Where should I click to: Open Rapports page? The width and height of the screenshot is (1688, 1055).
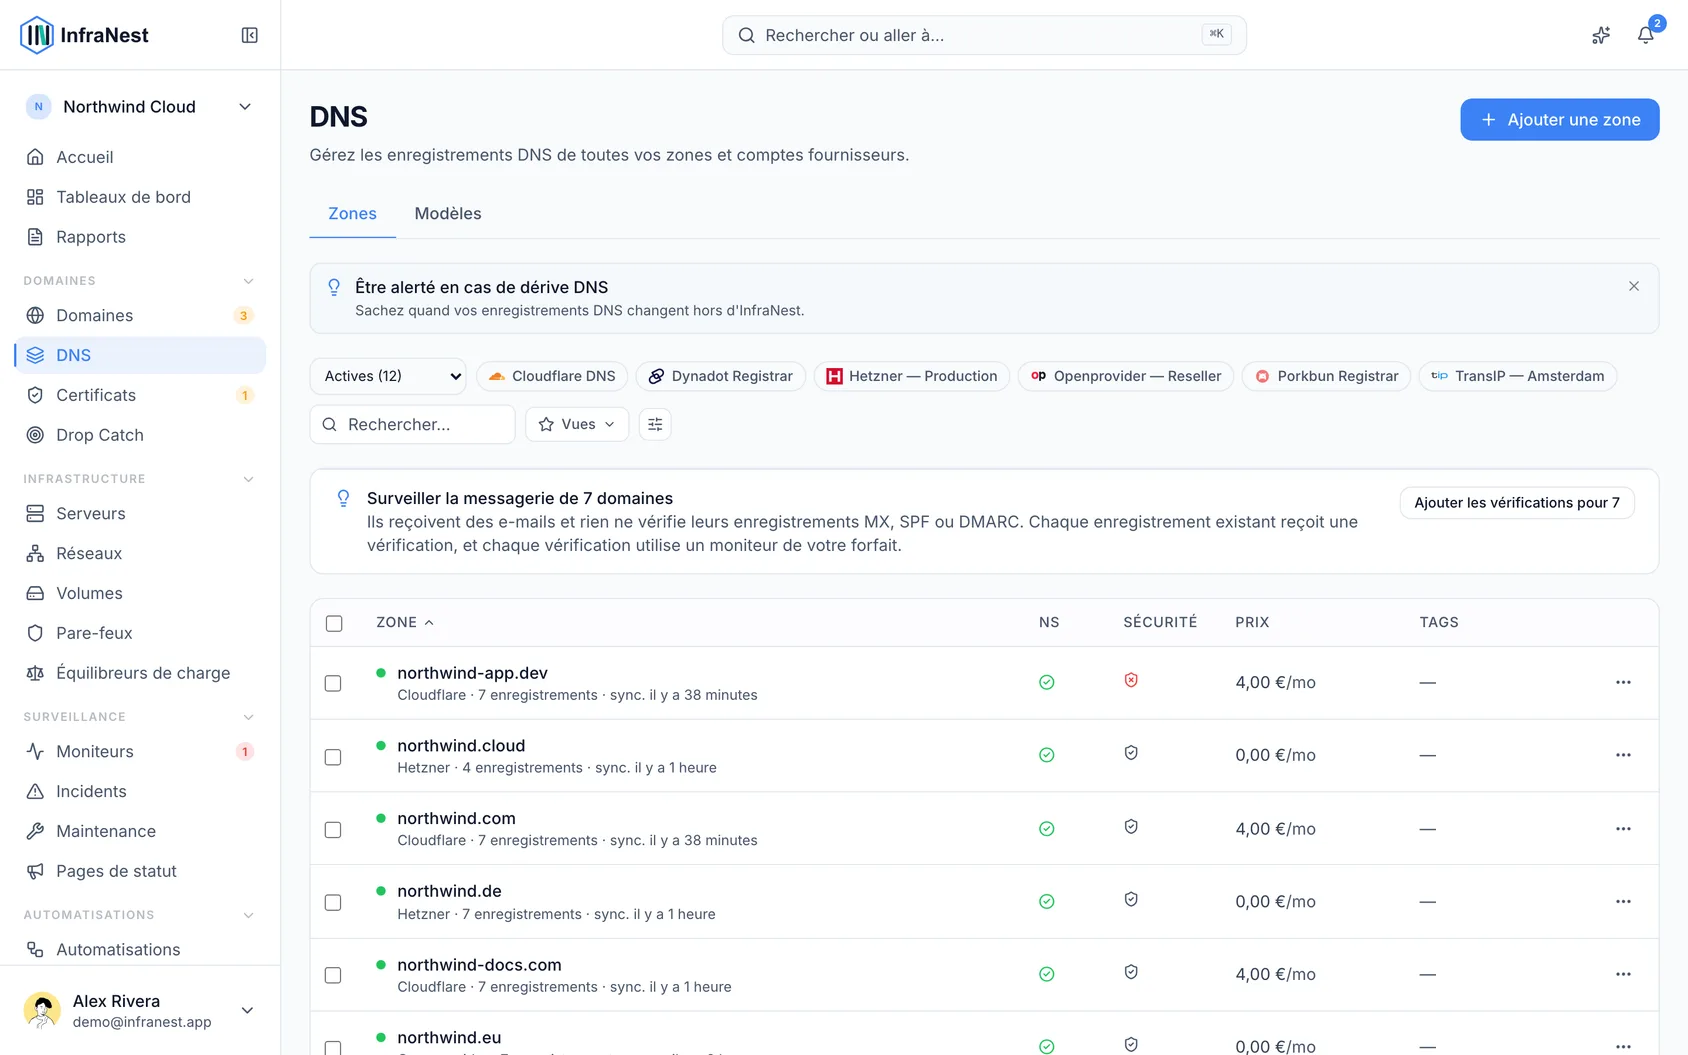click(x=140, y=237)
